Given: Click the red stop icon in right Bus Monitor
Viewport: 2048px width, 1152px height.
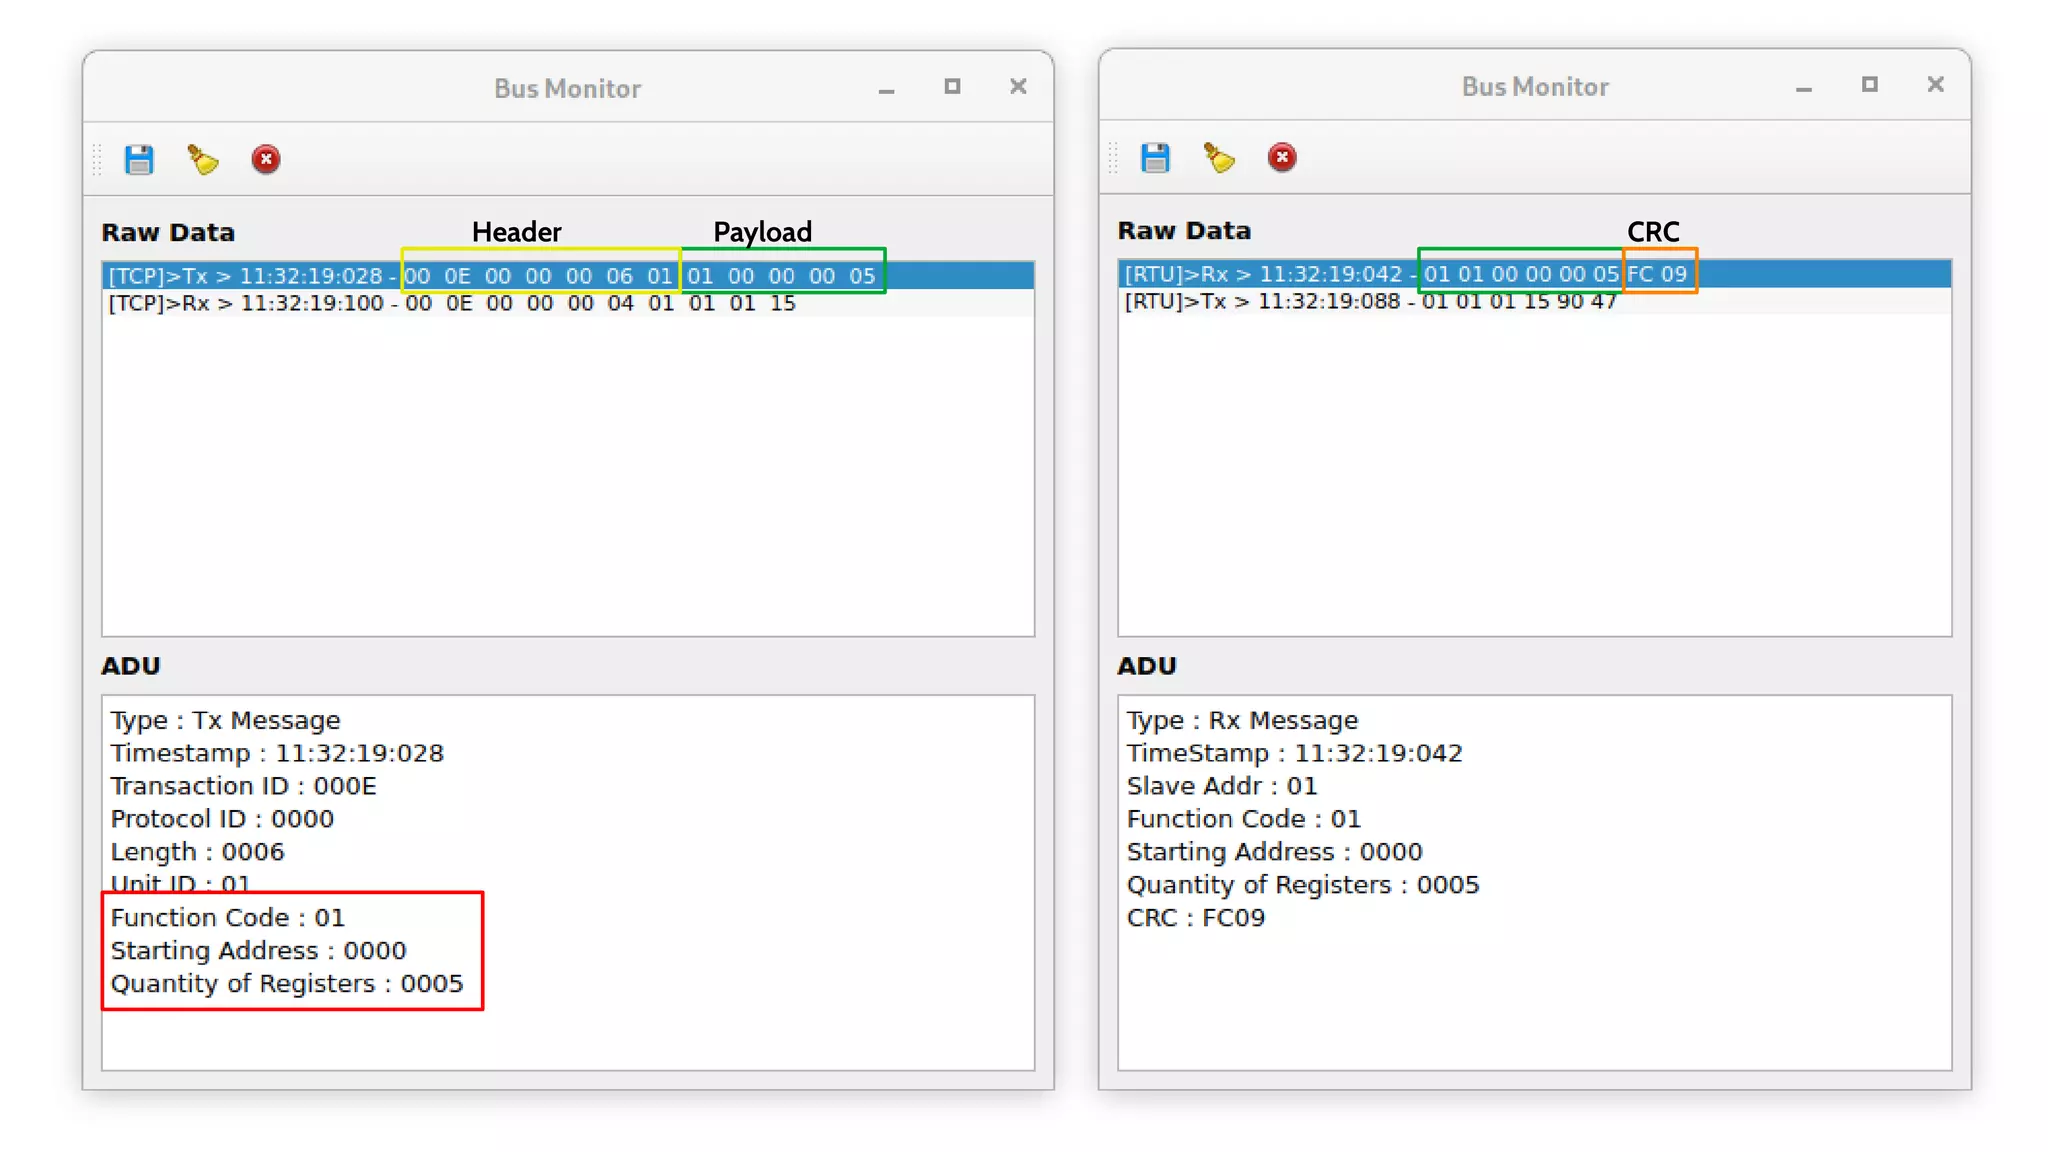Looking at the screenshot, I should click(x=1282, y=158).
